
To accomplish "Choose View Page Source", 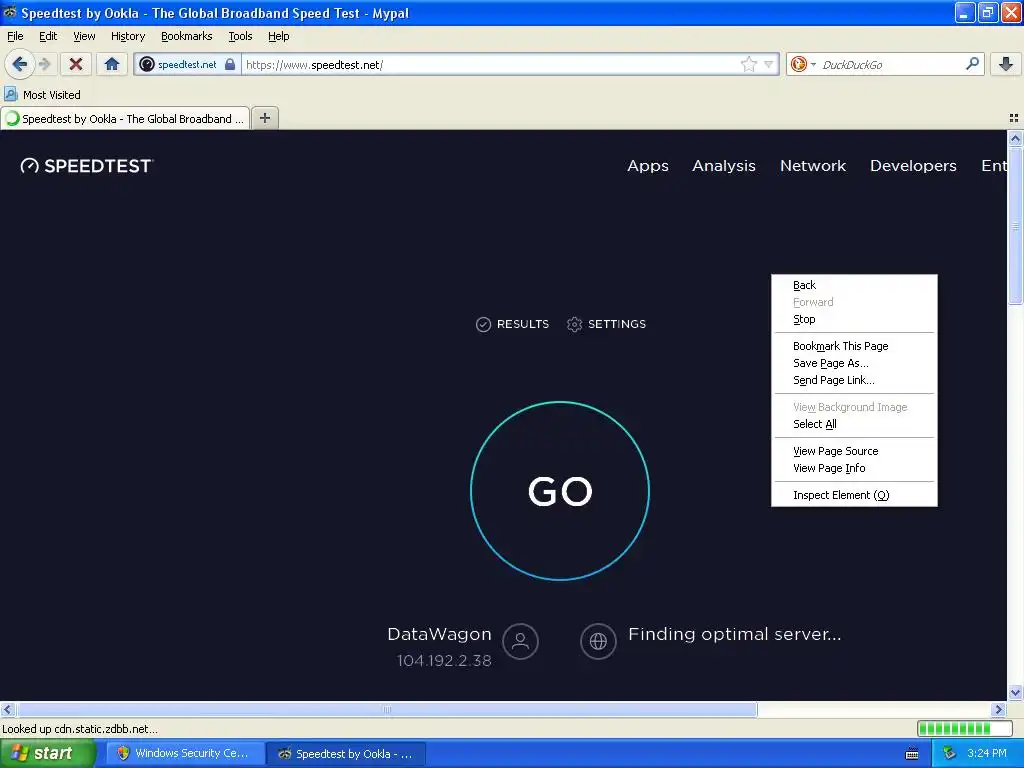I will coord(854,451).
